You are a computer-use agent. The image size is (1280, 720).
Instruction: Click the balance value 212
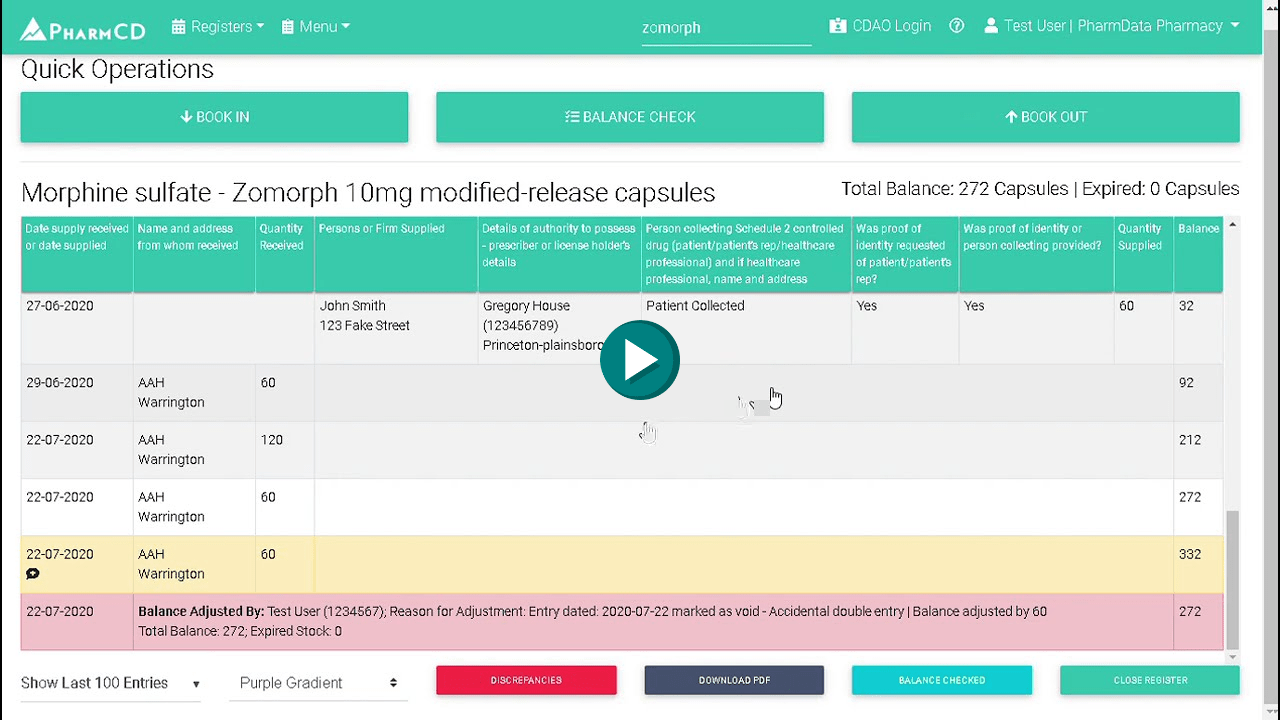click(x=1190, y=440)
